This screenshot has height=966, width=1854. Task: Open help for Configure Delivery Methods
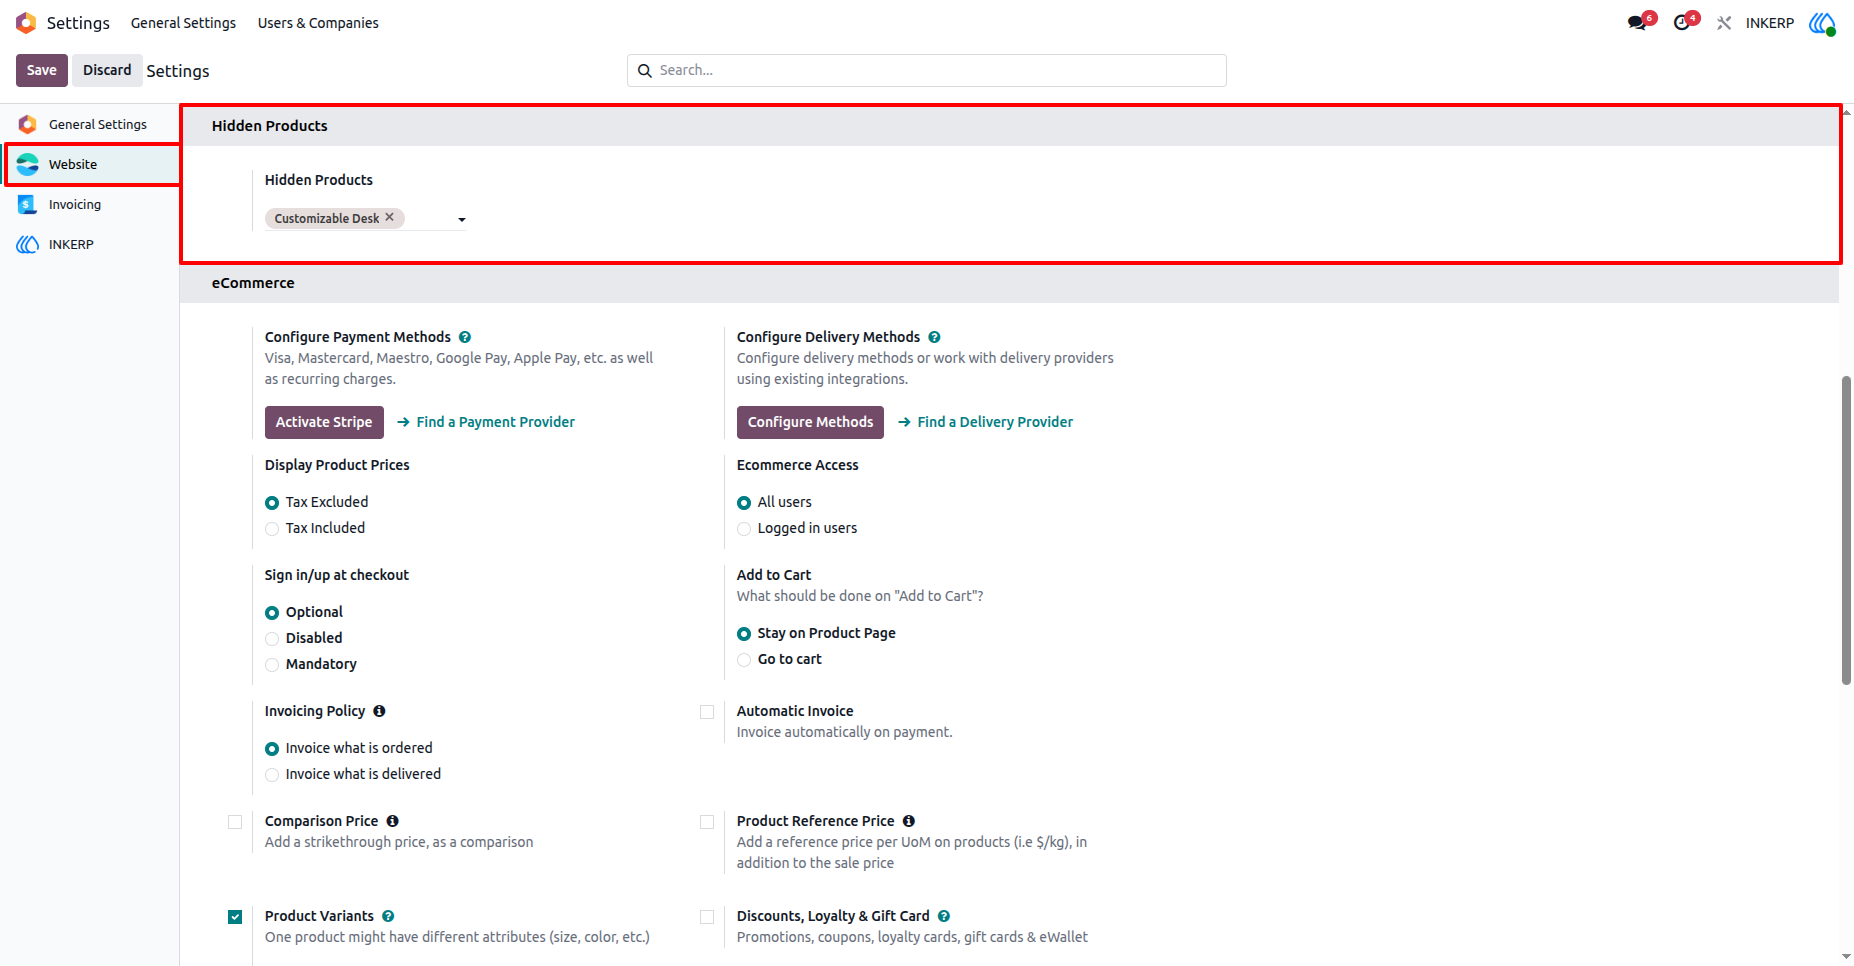pos(934,337)
